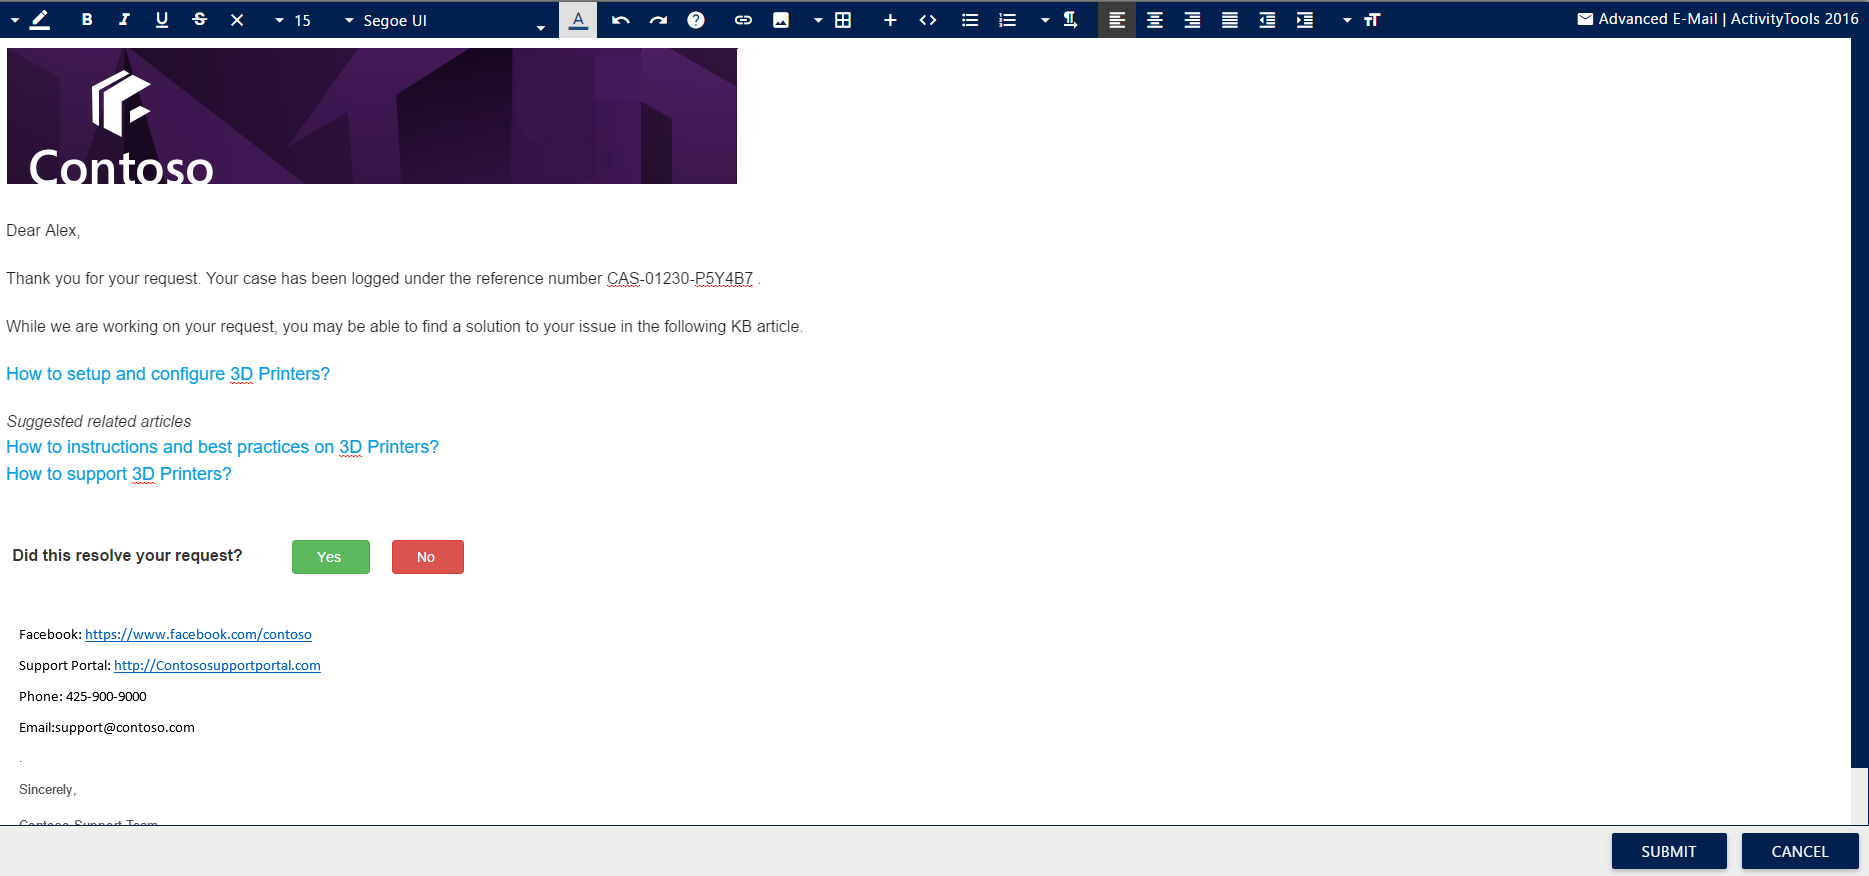This screenshot has width=1869, height=876.
Task: Open instructions and best practices on 3D Printers link
Action: click(222, 447)
